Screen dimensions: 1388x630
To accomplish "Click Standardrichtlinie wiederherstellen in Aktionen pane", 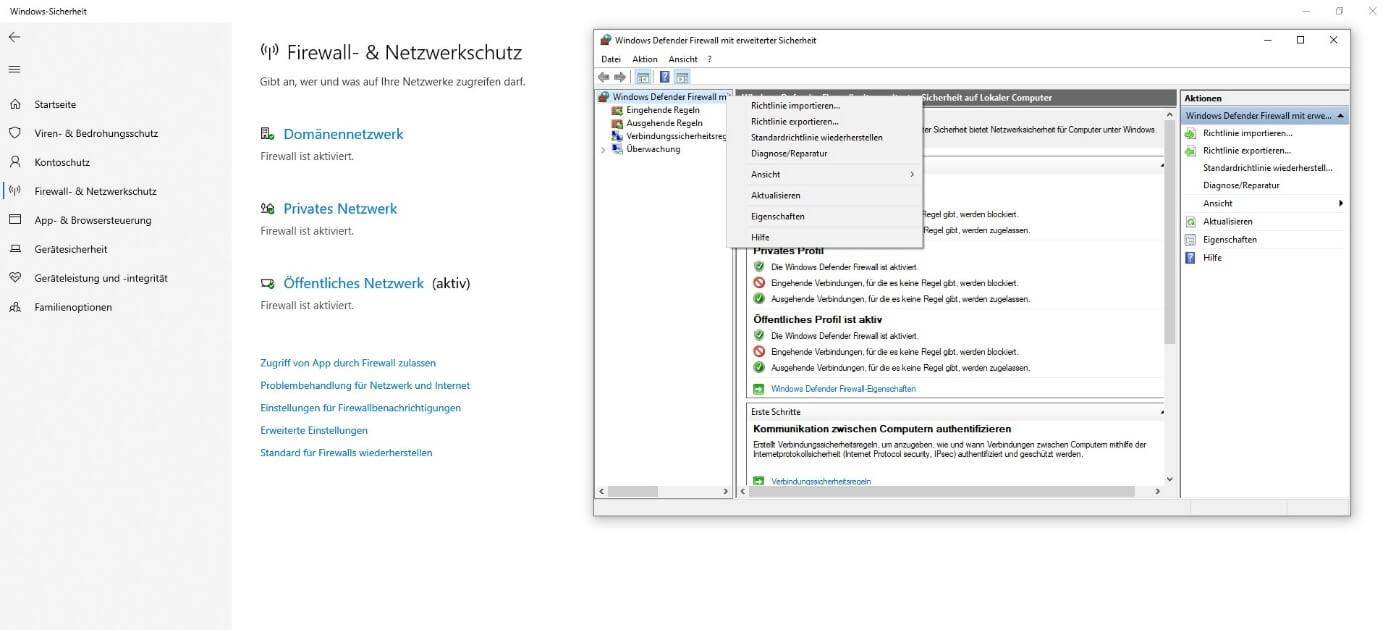I will (x=1268, y=168).
